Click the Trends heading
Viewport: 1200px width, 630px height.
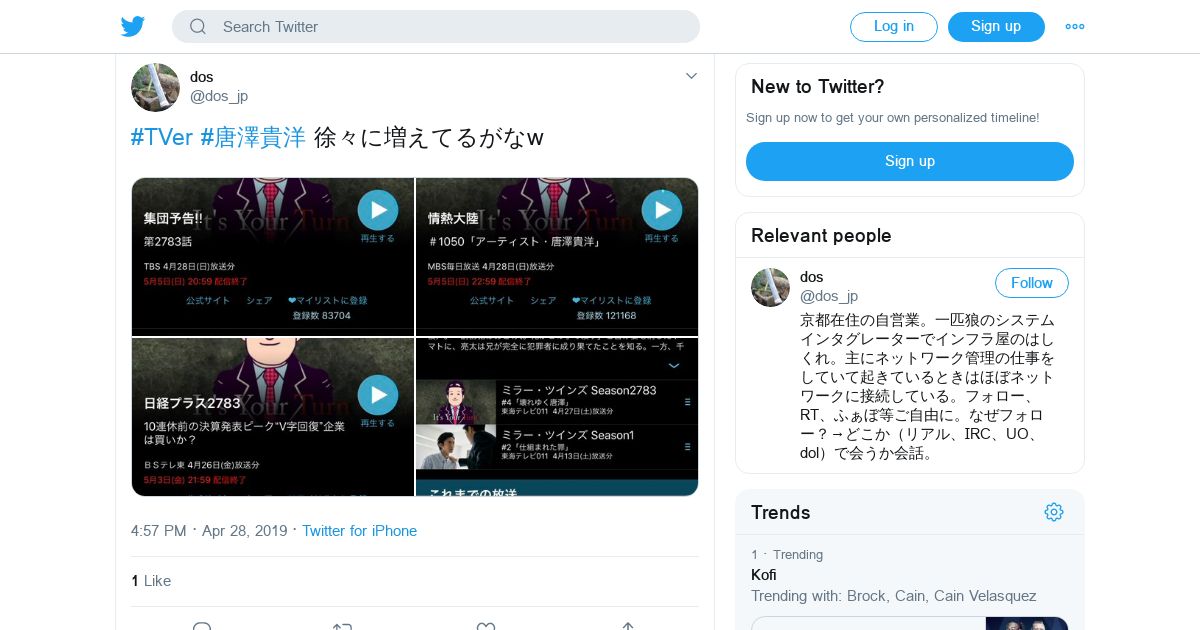781,513
